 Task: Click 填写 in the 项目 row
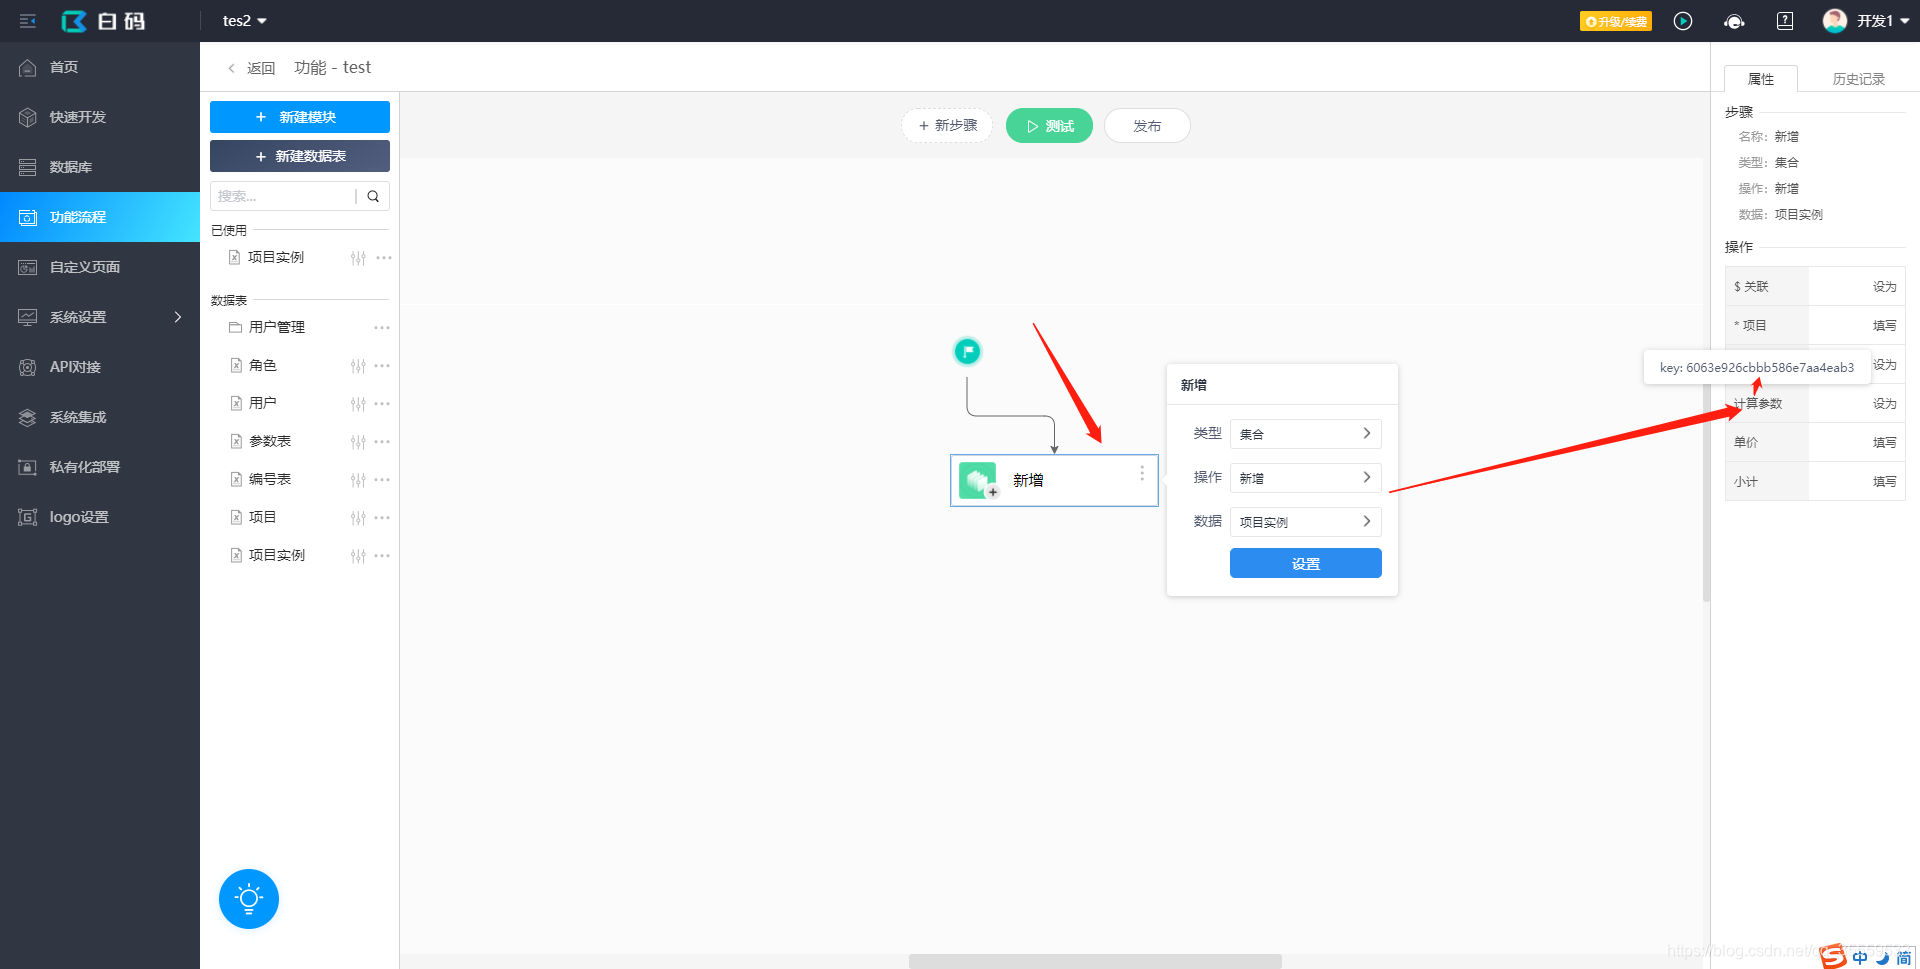tap(1884, 326)
